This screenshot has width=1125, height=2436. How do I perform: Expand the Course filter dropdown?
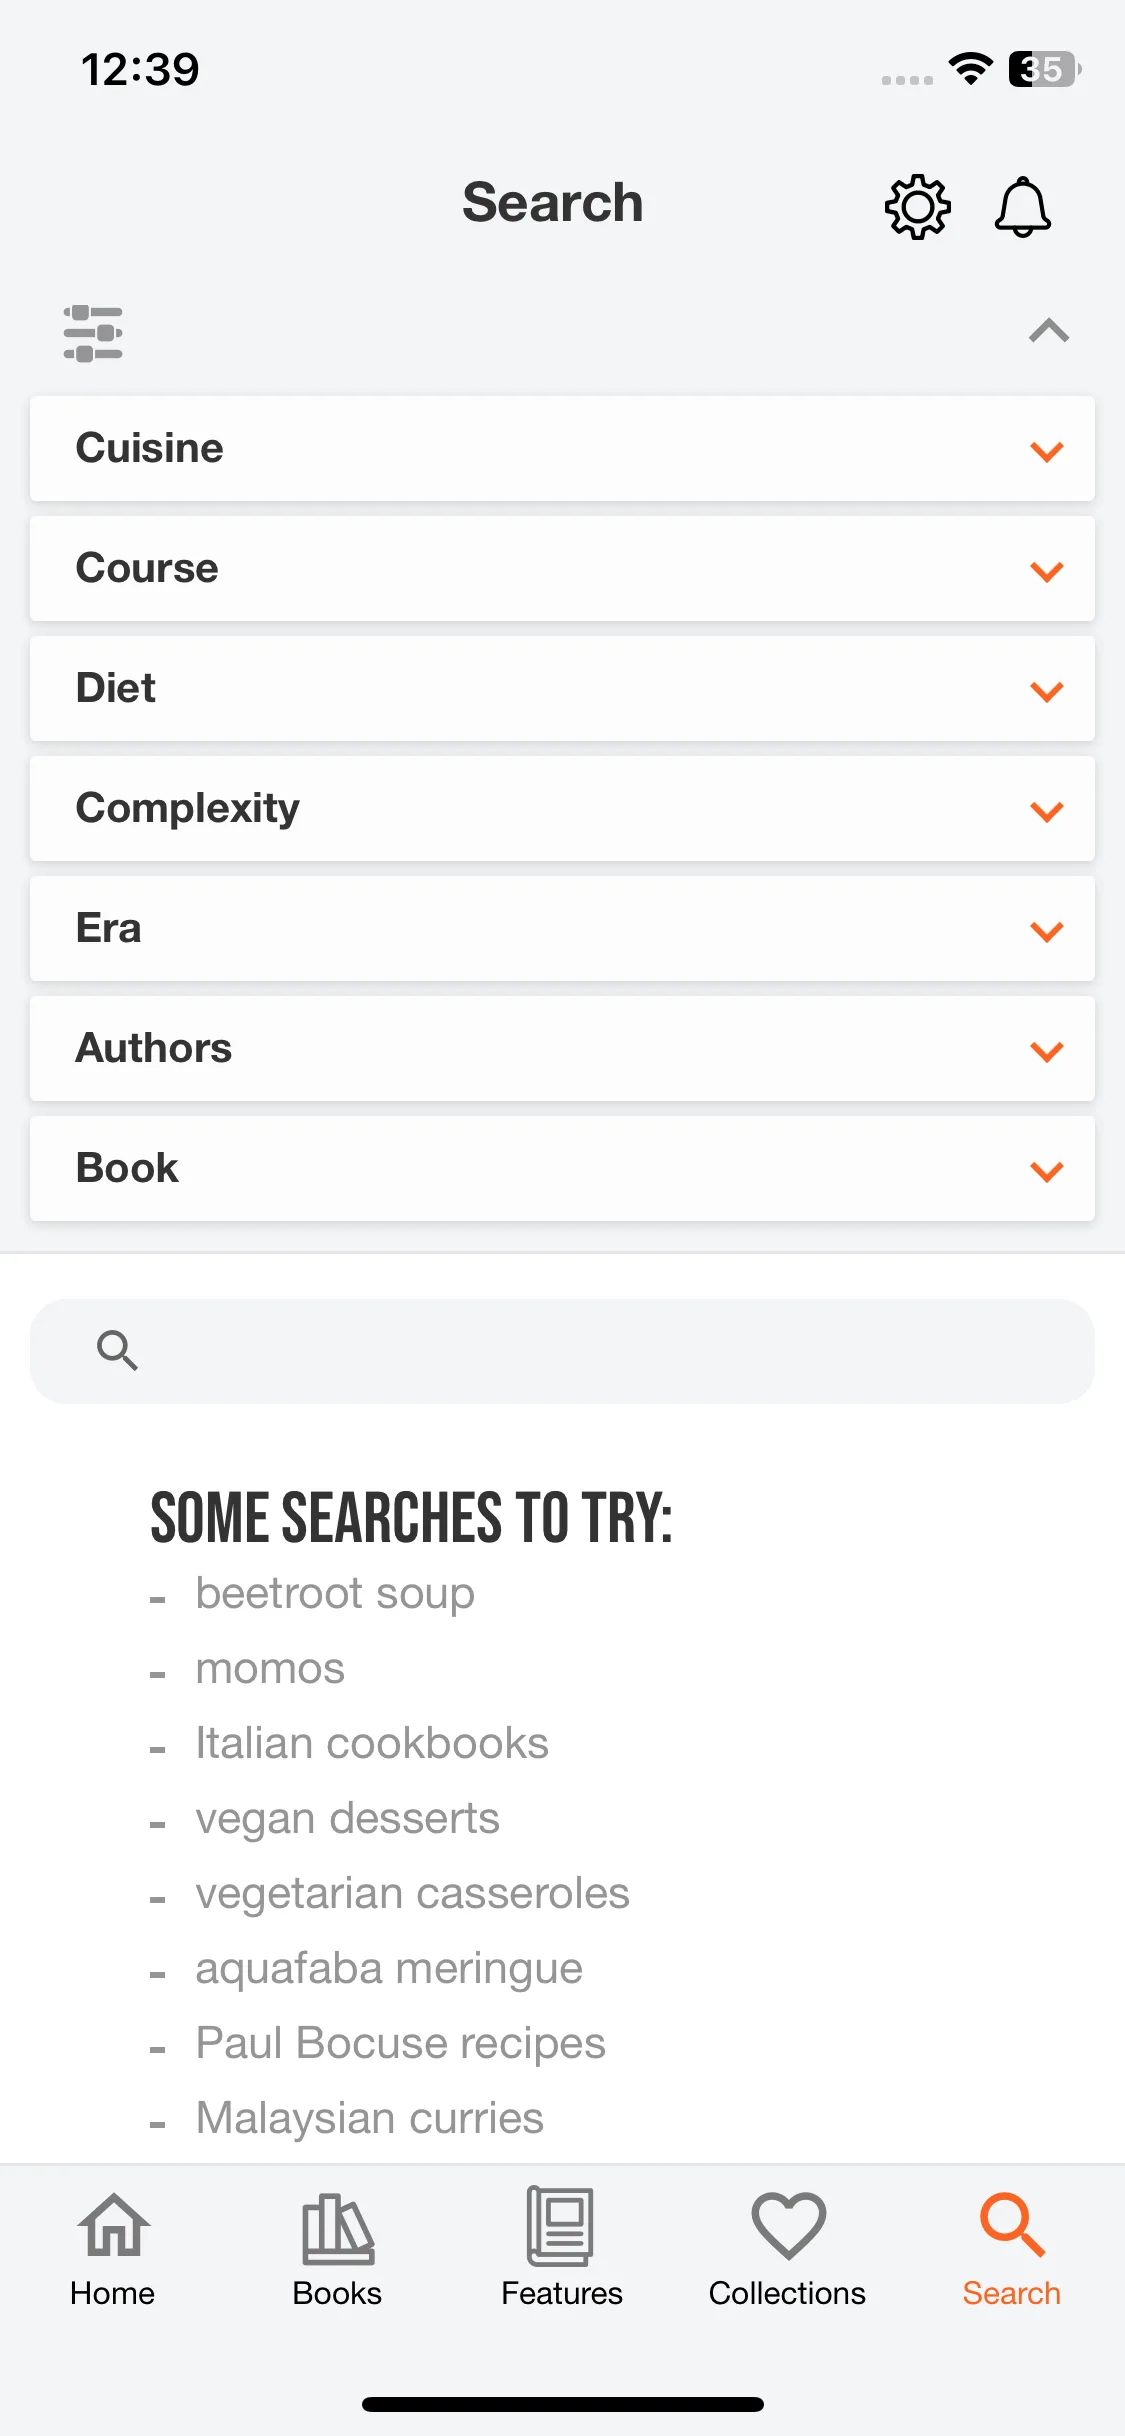(562, 568)
